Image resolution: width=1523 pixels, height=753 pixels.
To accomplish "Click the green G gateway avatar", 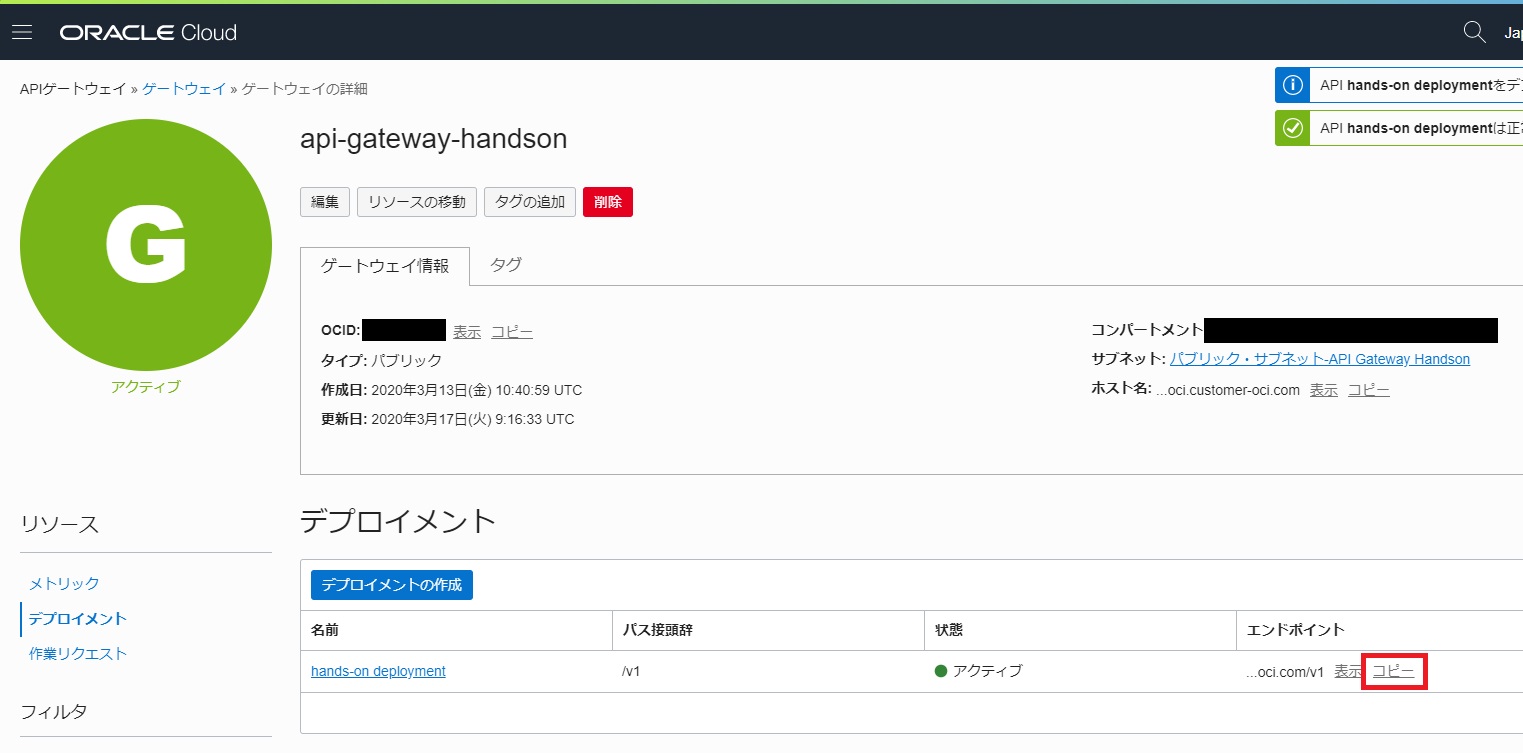I will coord(146,245).
